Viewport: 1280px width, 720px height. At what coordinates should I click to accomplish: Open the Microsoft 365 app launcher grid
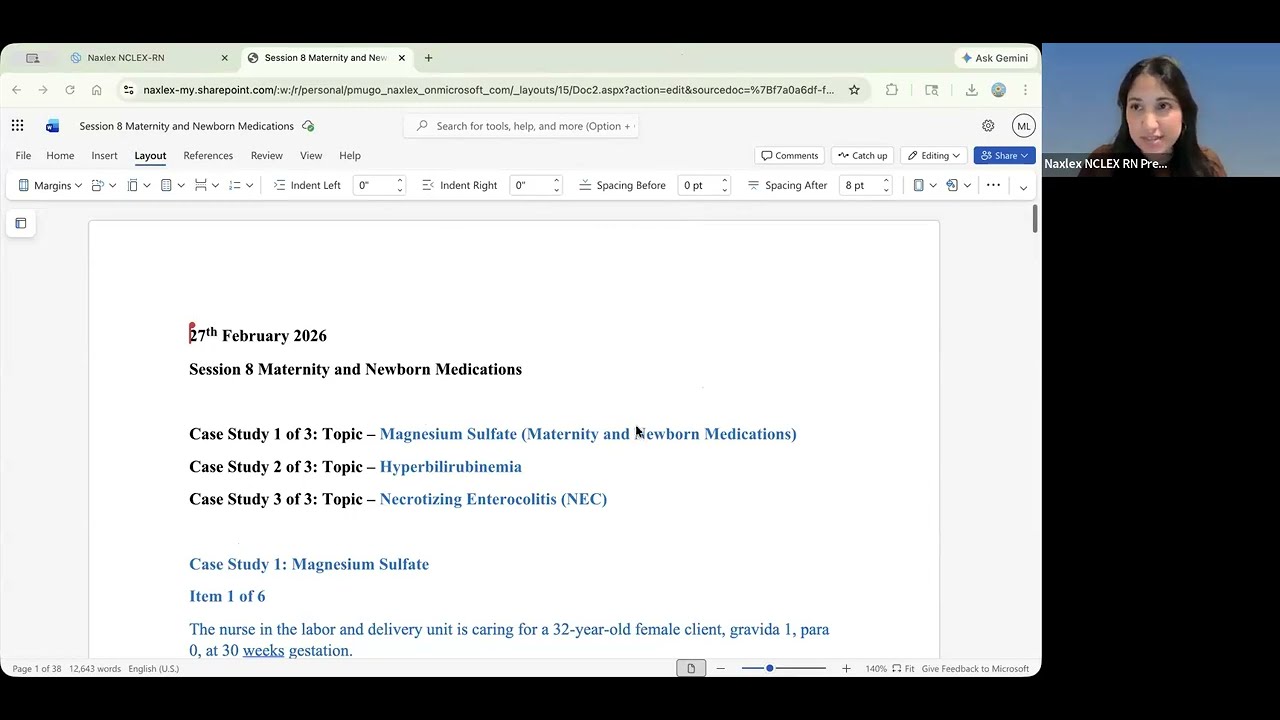[x=17, y=126]
